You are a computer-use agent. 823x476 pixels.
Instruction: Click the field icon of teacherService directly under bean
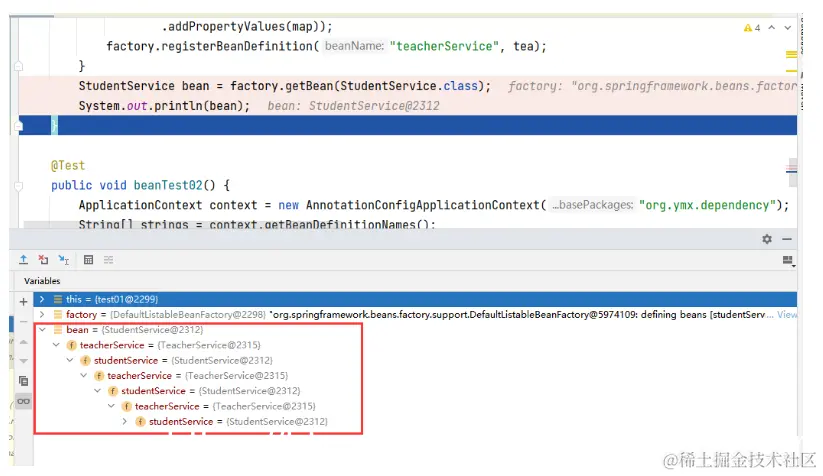(71, 345)
